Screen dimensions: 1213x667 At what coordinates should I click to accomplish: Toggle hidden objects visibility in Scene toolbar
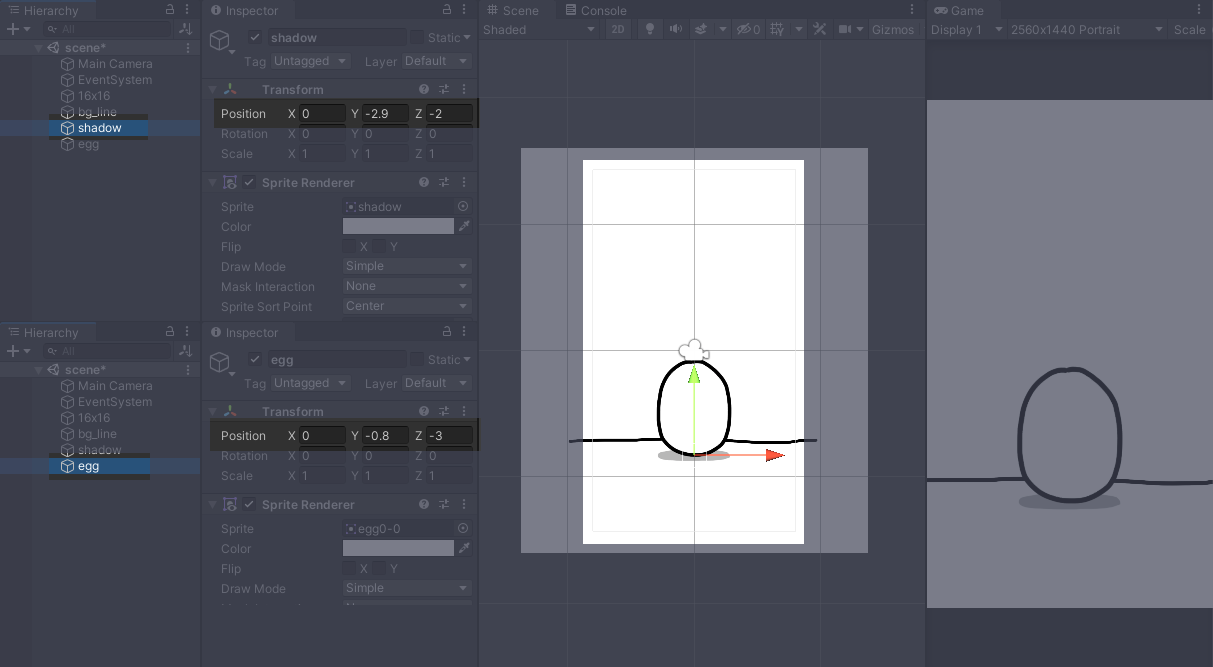click(748, 29)
